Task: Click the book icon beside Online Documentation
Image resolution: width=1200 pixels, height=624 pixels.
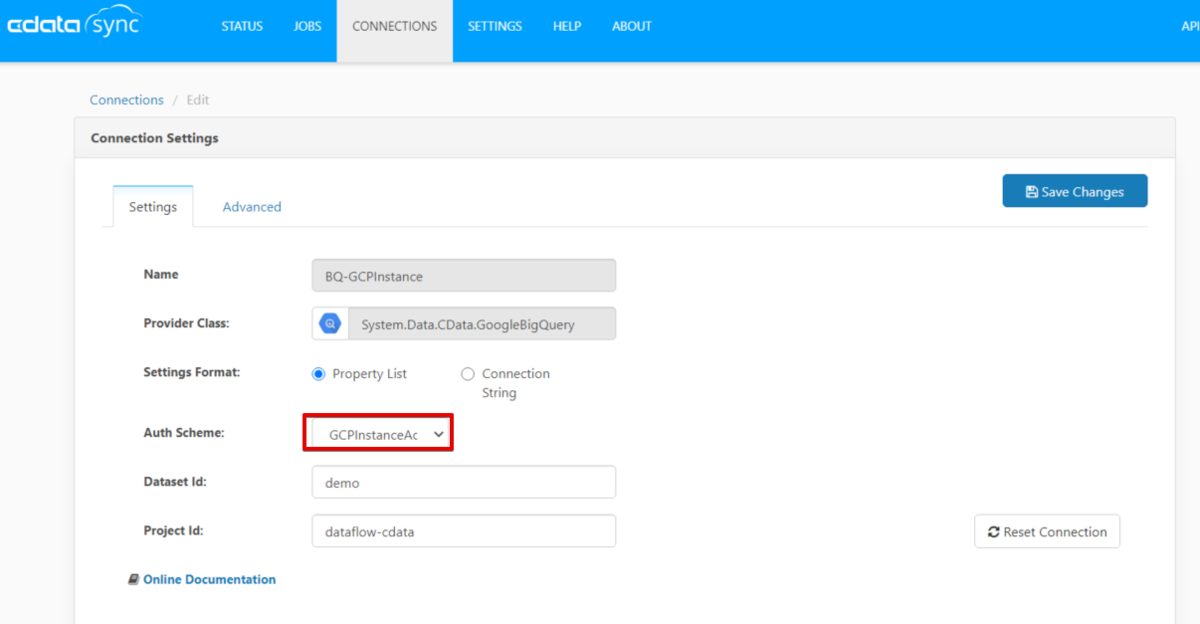Action: [x=133, y=579]
